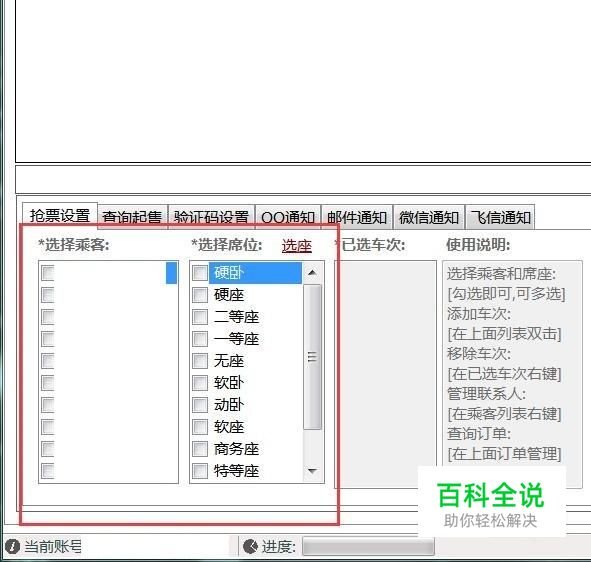
Task: Click the 当前账号 status label
Action: point(53,547)
